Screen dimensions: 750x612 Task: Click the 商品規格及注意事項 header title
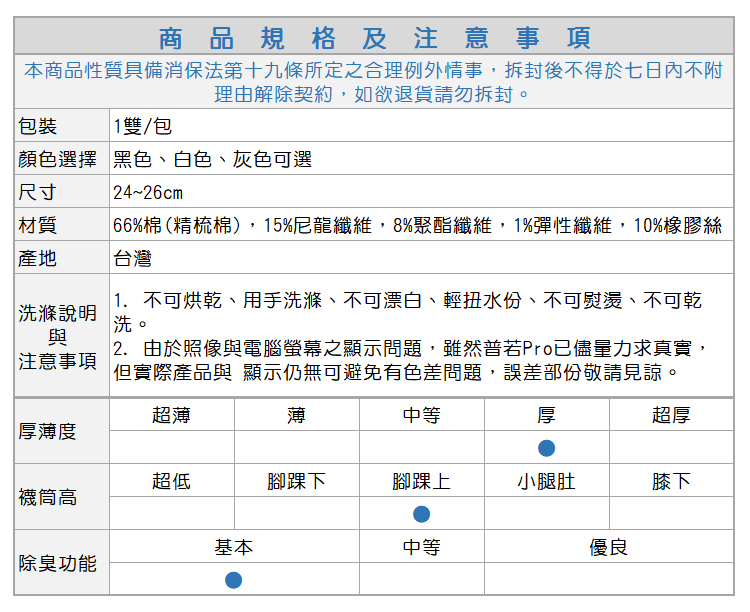(x=375, y=38)
